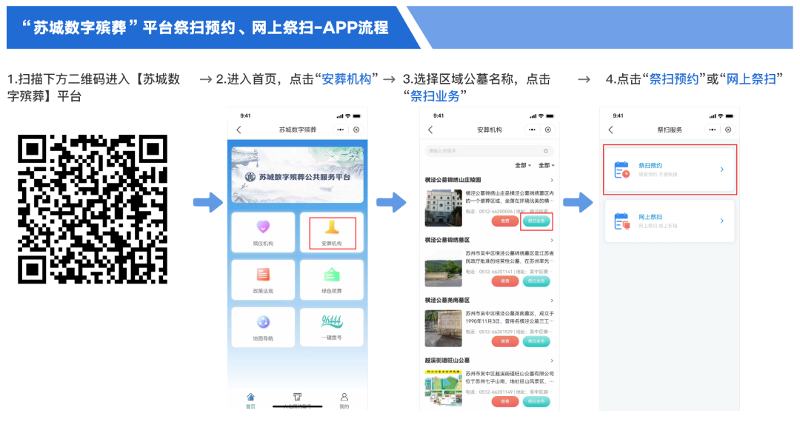800x433 pixels.
Task: Click the red button on first cemetery card
Action: tap(506, 222)
